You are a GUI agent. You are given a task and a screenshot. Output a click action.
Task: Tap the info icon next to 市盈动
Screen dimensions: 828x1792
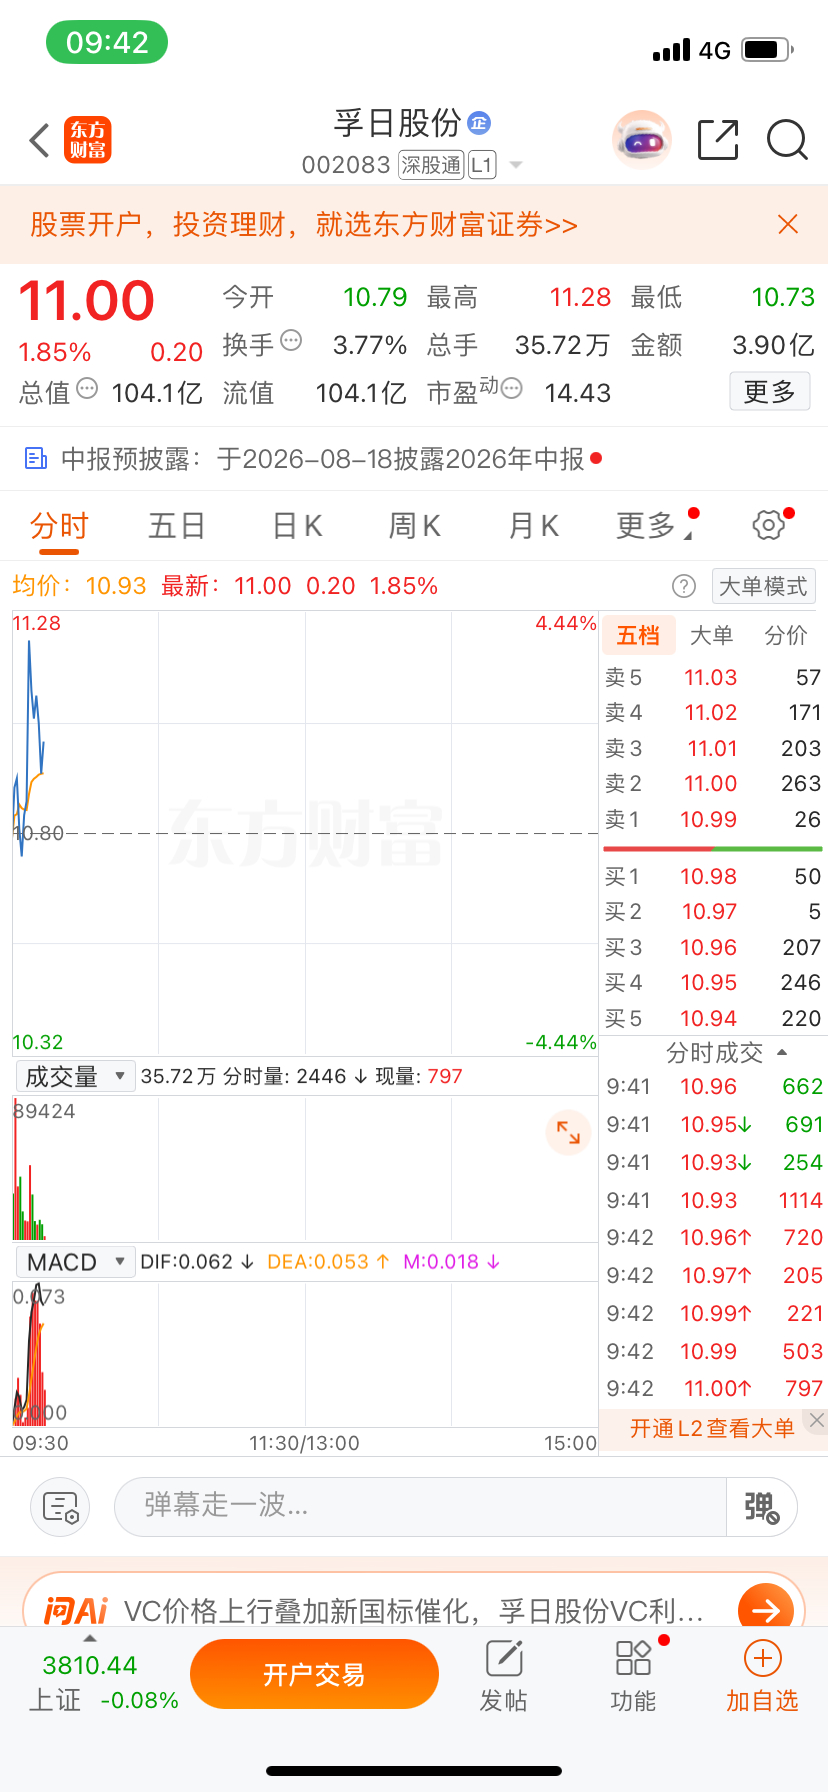click(511, 388)
